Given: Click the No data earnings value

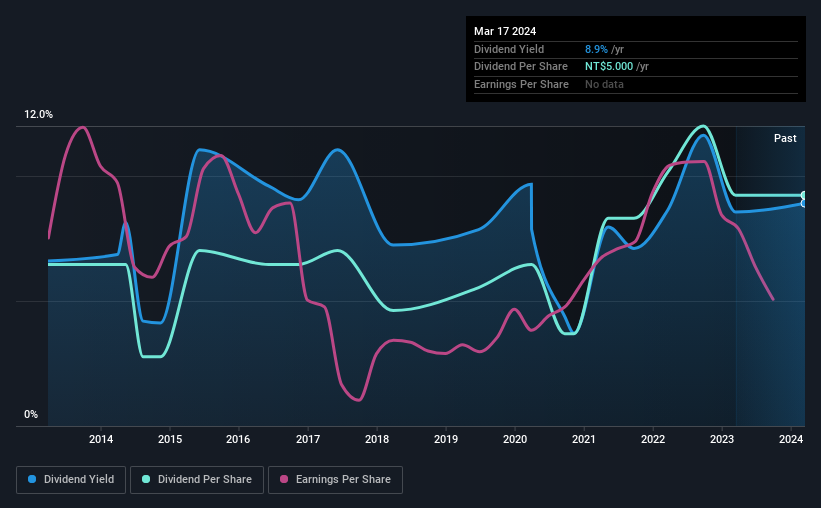Looking at the screenshot, I should point(604,84).
